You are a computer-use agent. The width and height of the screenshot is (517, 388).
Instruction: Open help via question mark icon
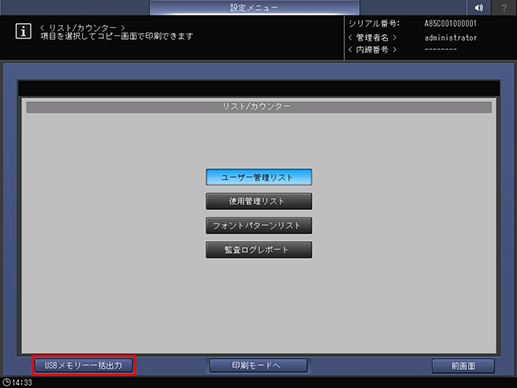pos(504,7)
